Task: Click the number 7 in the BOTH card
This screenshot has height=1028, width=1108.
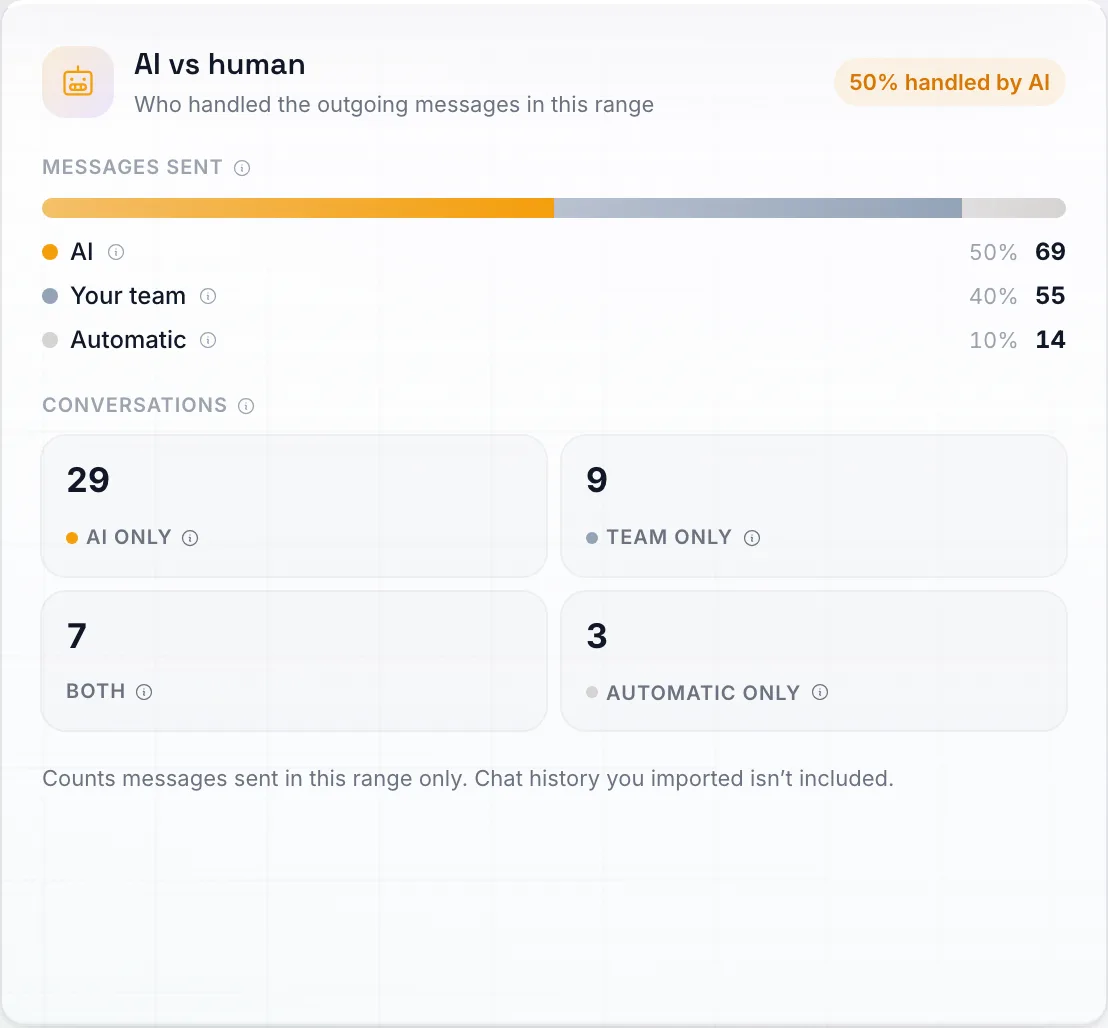Action: pyautogui.click(x=77, y=636)
